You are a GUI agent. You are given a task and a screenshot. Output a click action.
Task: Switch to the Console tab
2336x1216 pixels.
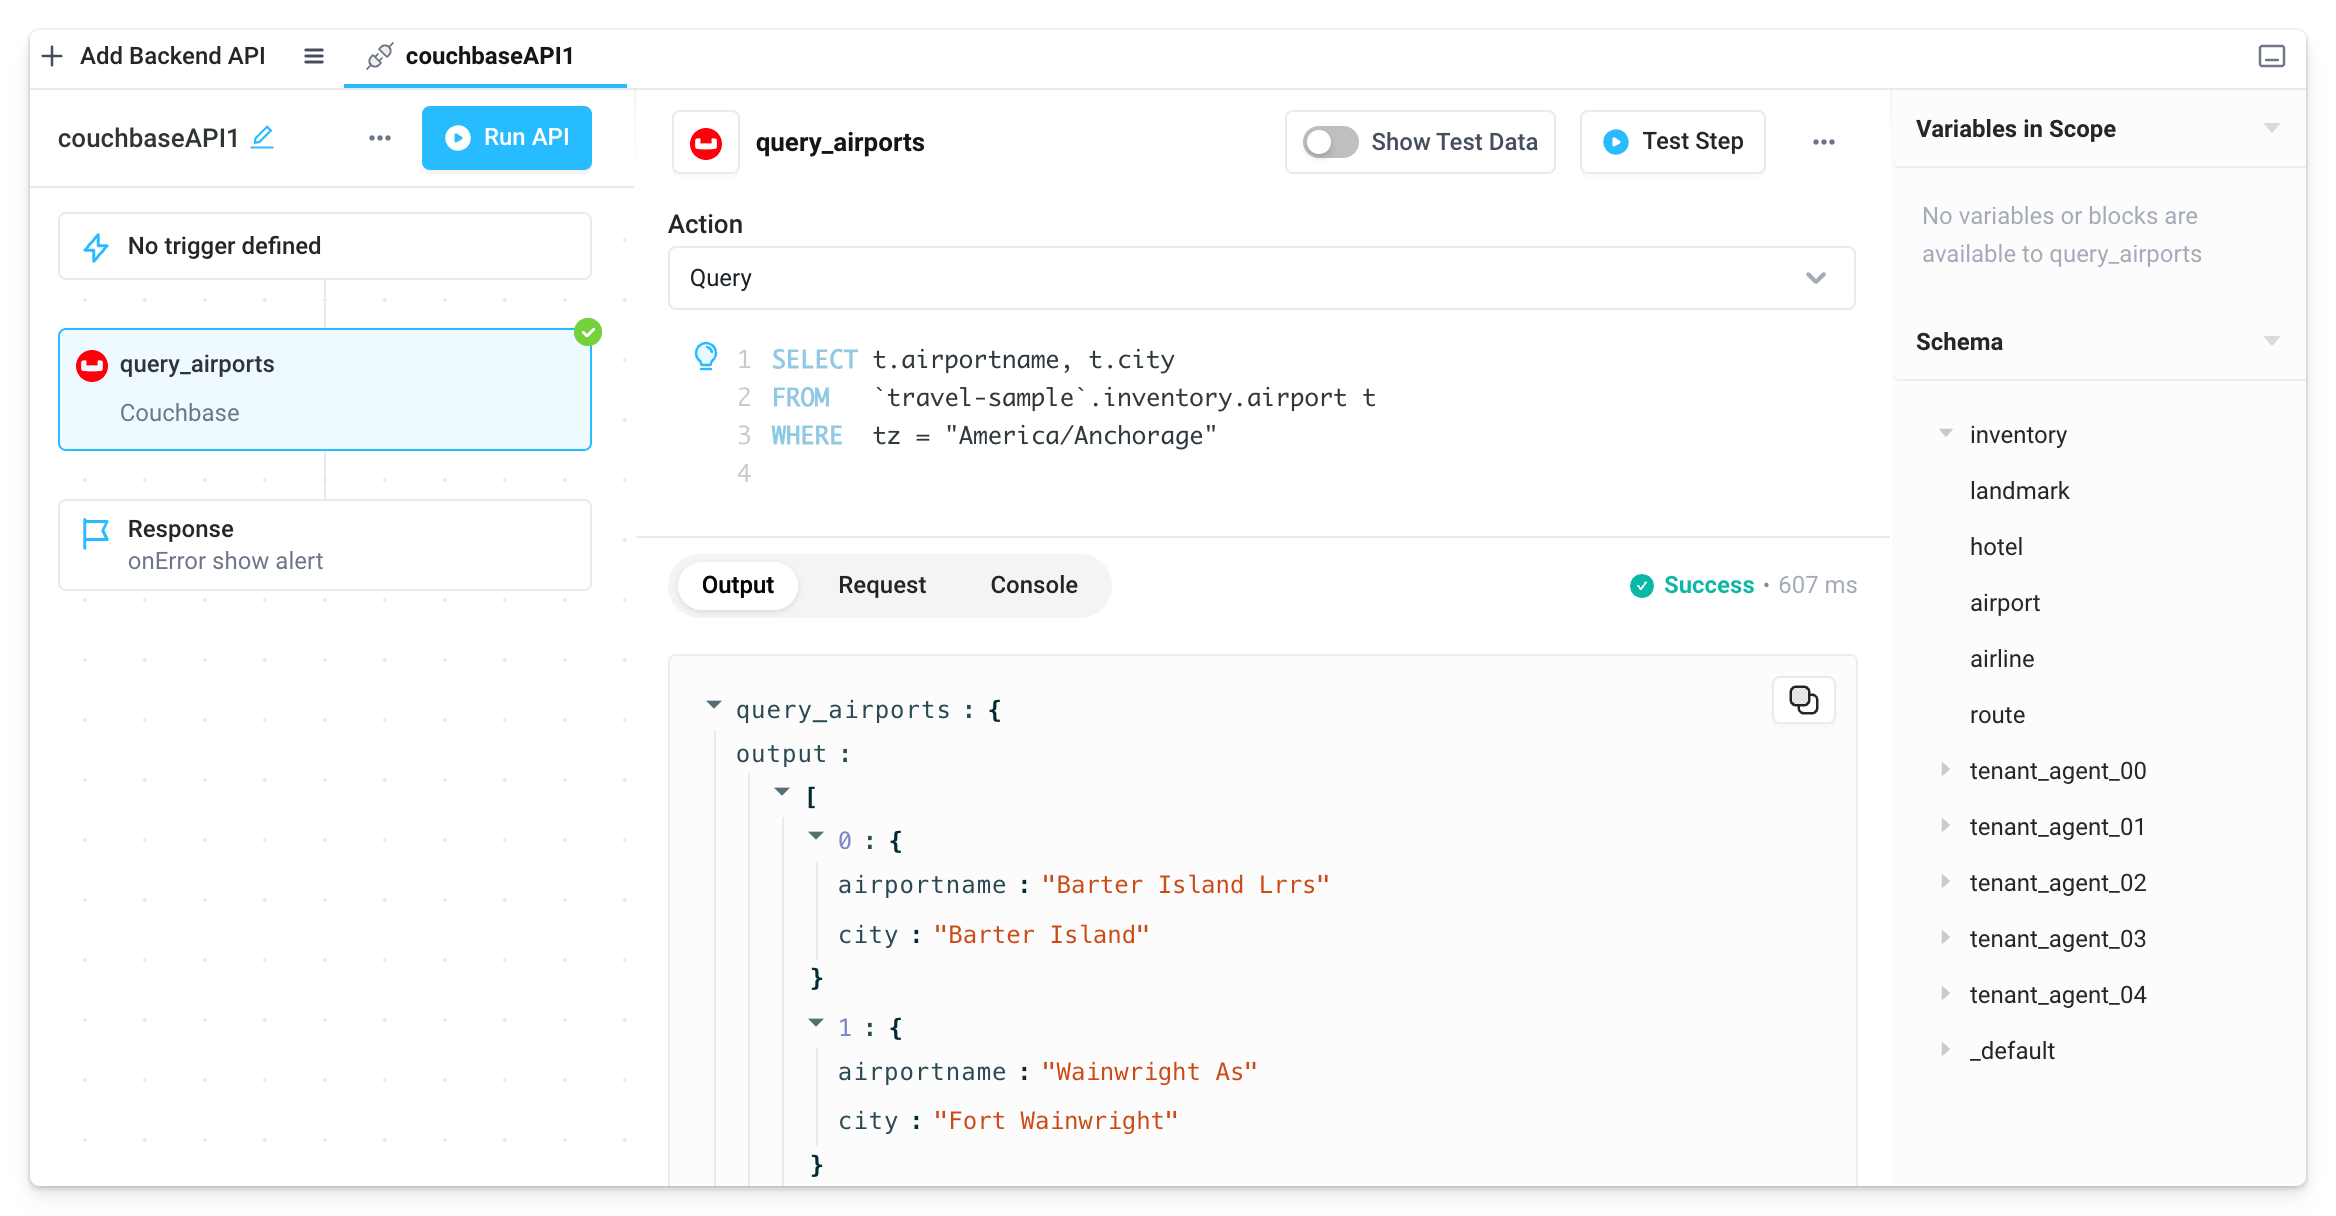[1033, 585]
